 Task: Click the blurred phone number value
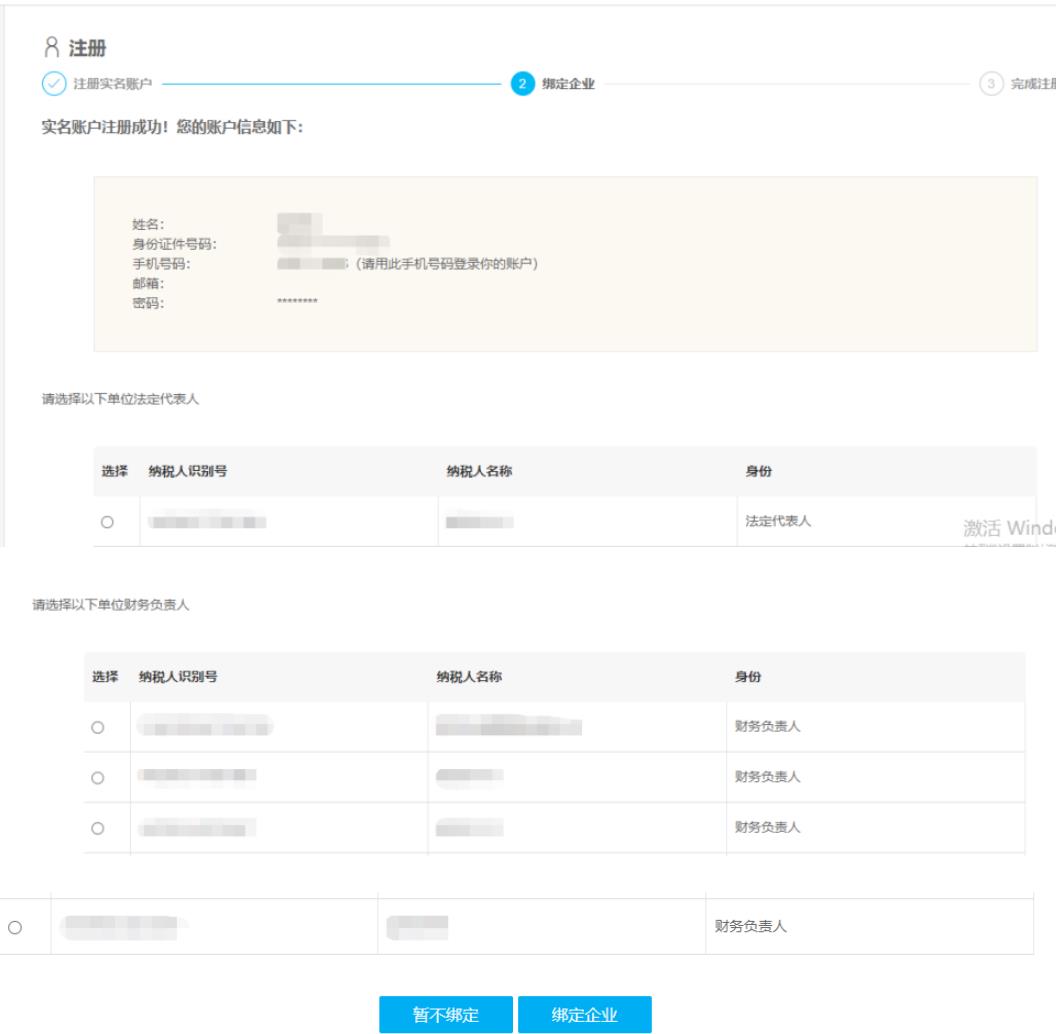[311, 264]
